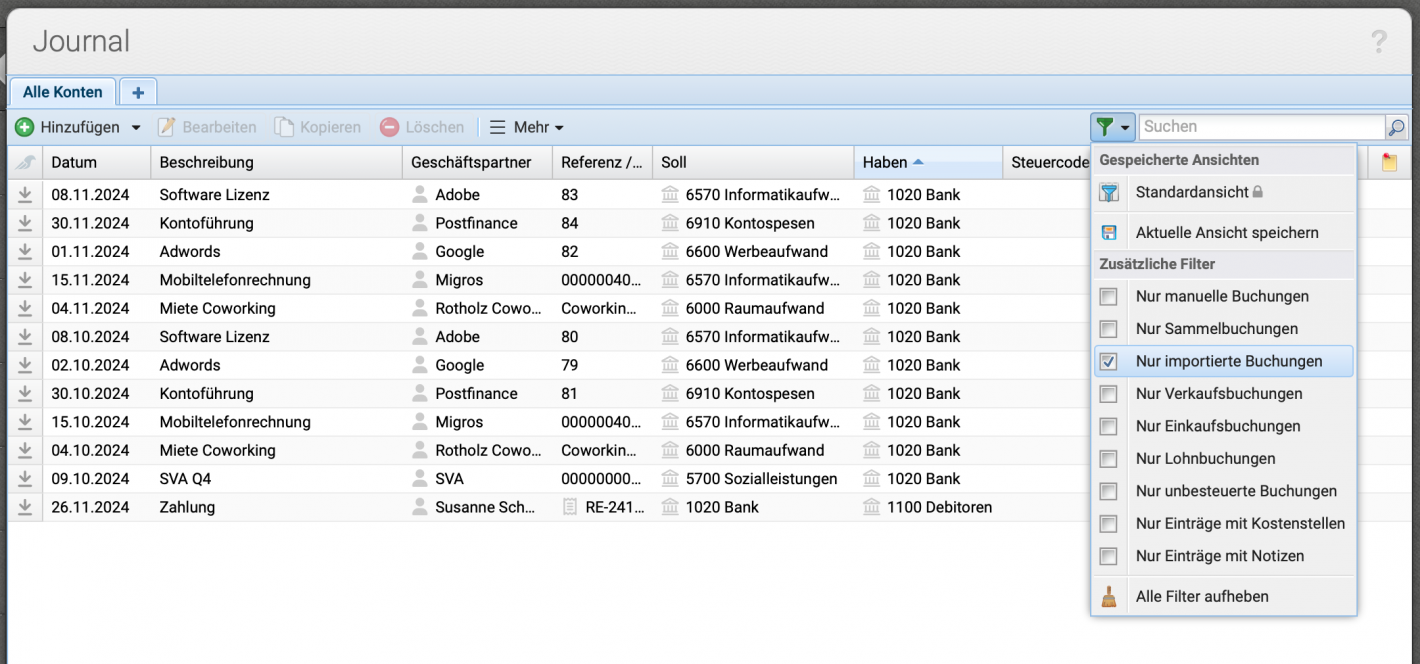Select the SVA Q4 description cell
1420x664 pixels.
276,479
